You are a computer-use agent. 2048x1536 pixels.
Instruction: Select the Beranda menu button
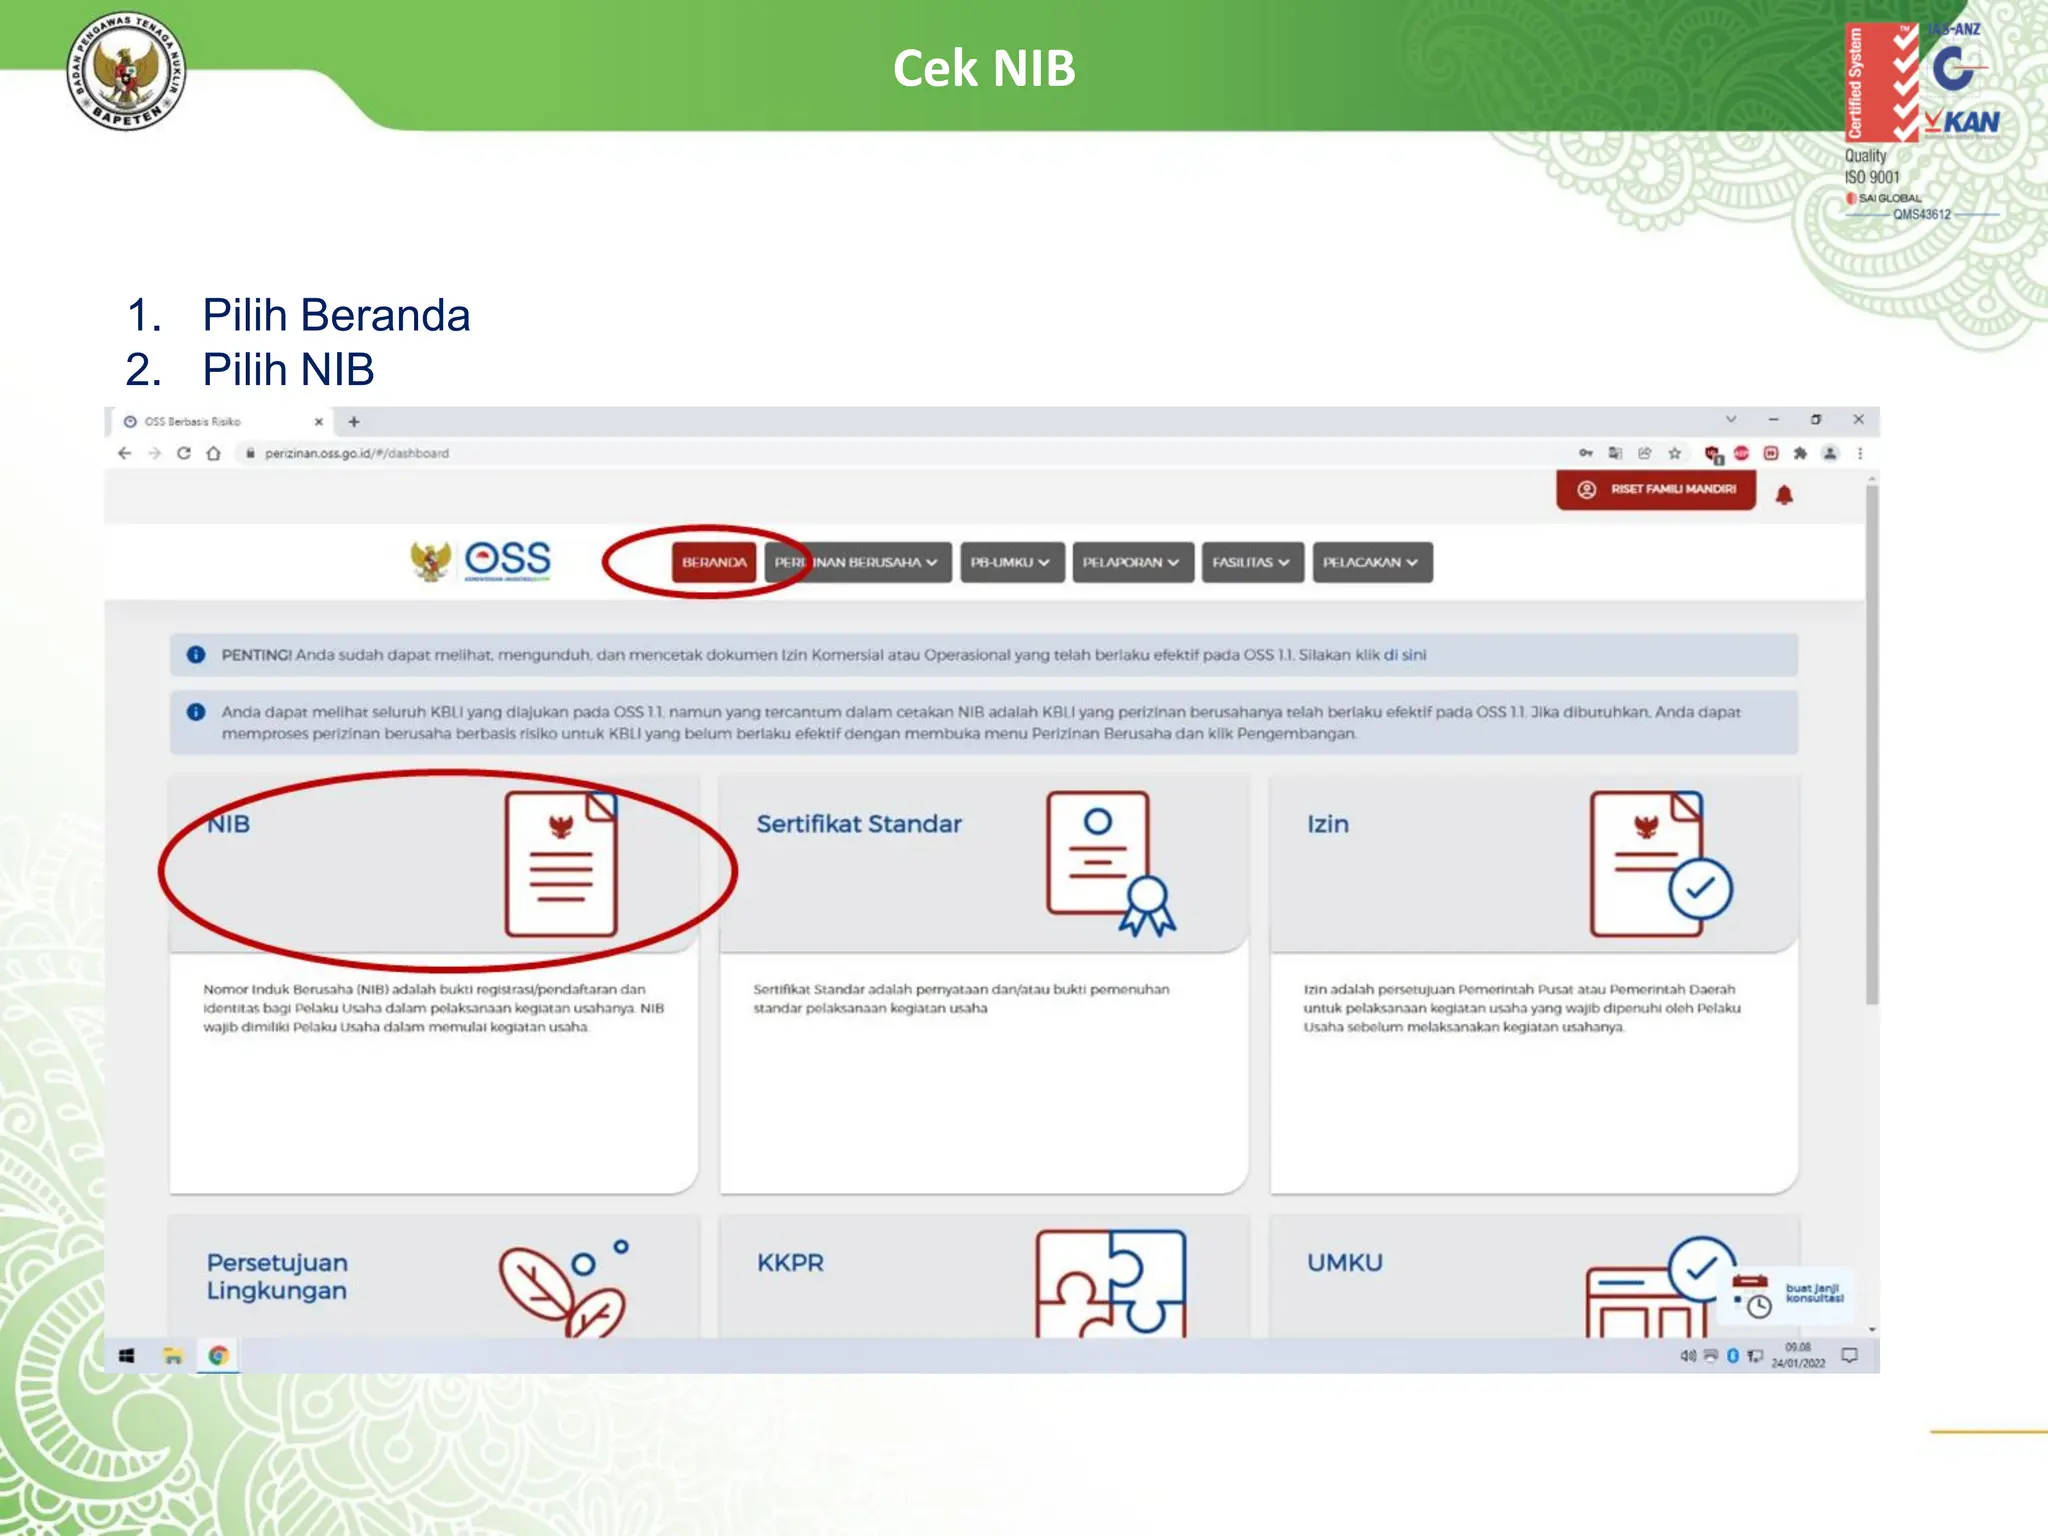pos(714,562)
